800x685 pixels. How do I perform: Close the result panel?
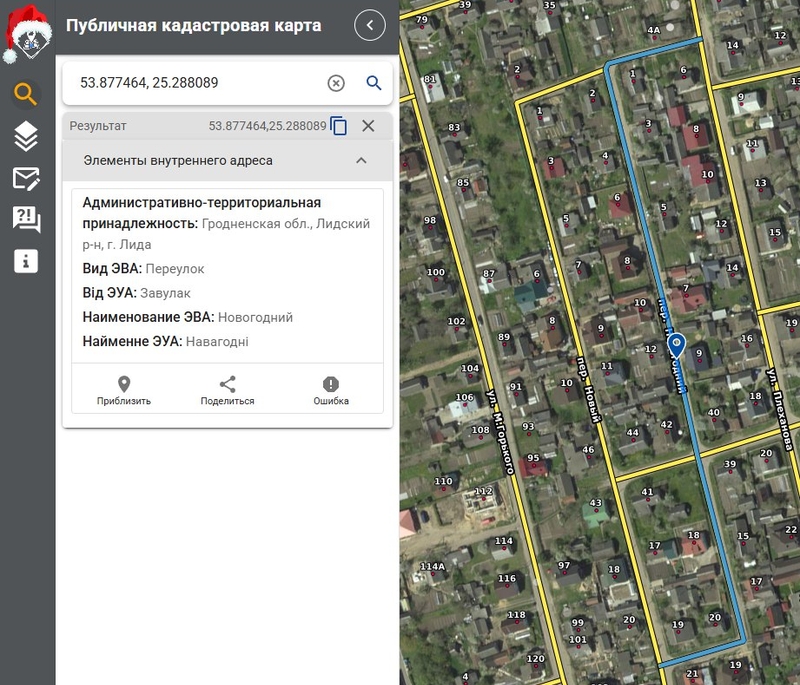pos(368,126)
